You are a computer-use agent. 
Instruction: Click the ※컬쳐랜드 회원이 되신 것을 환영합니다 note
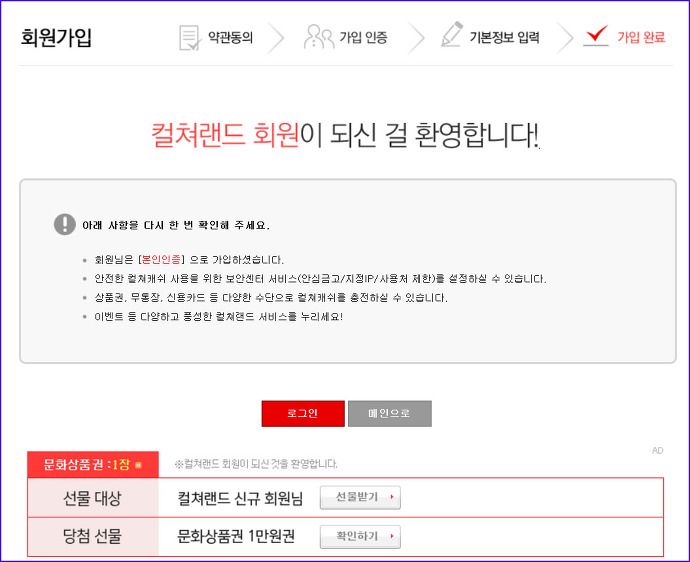[x=256, y=463]
